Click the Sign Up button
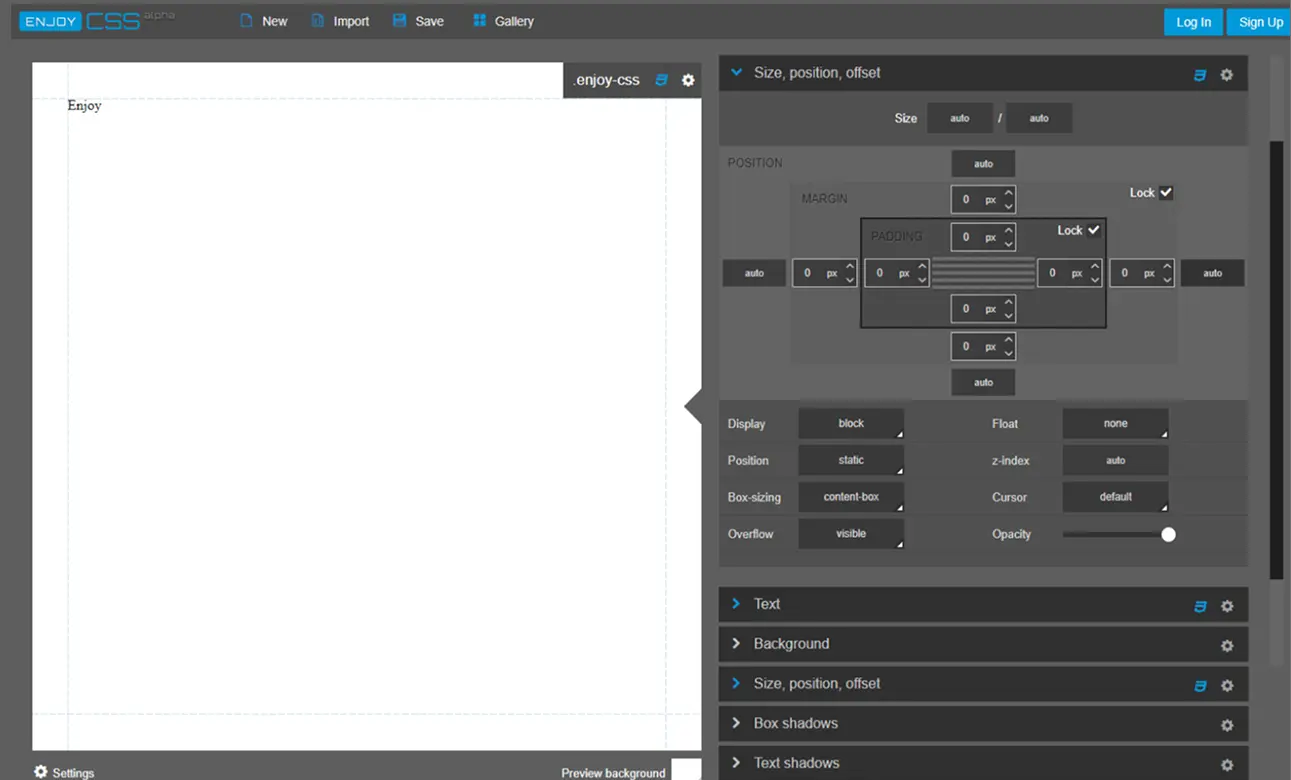 (1260, 22)
